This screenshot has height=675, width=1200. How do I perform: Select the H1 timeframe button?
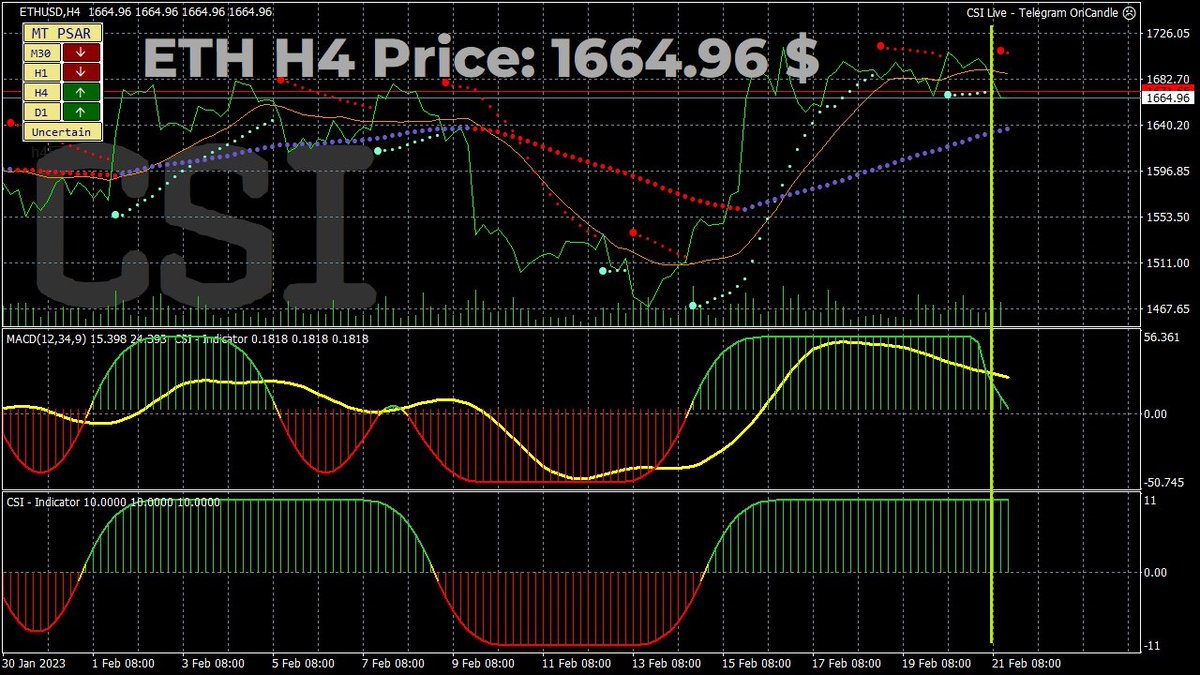[x=41, y=72]
